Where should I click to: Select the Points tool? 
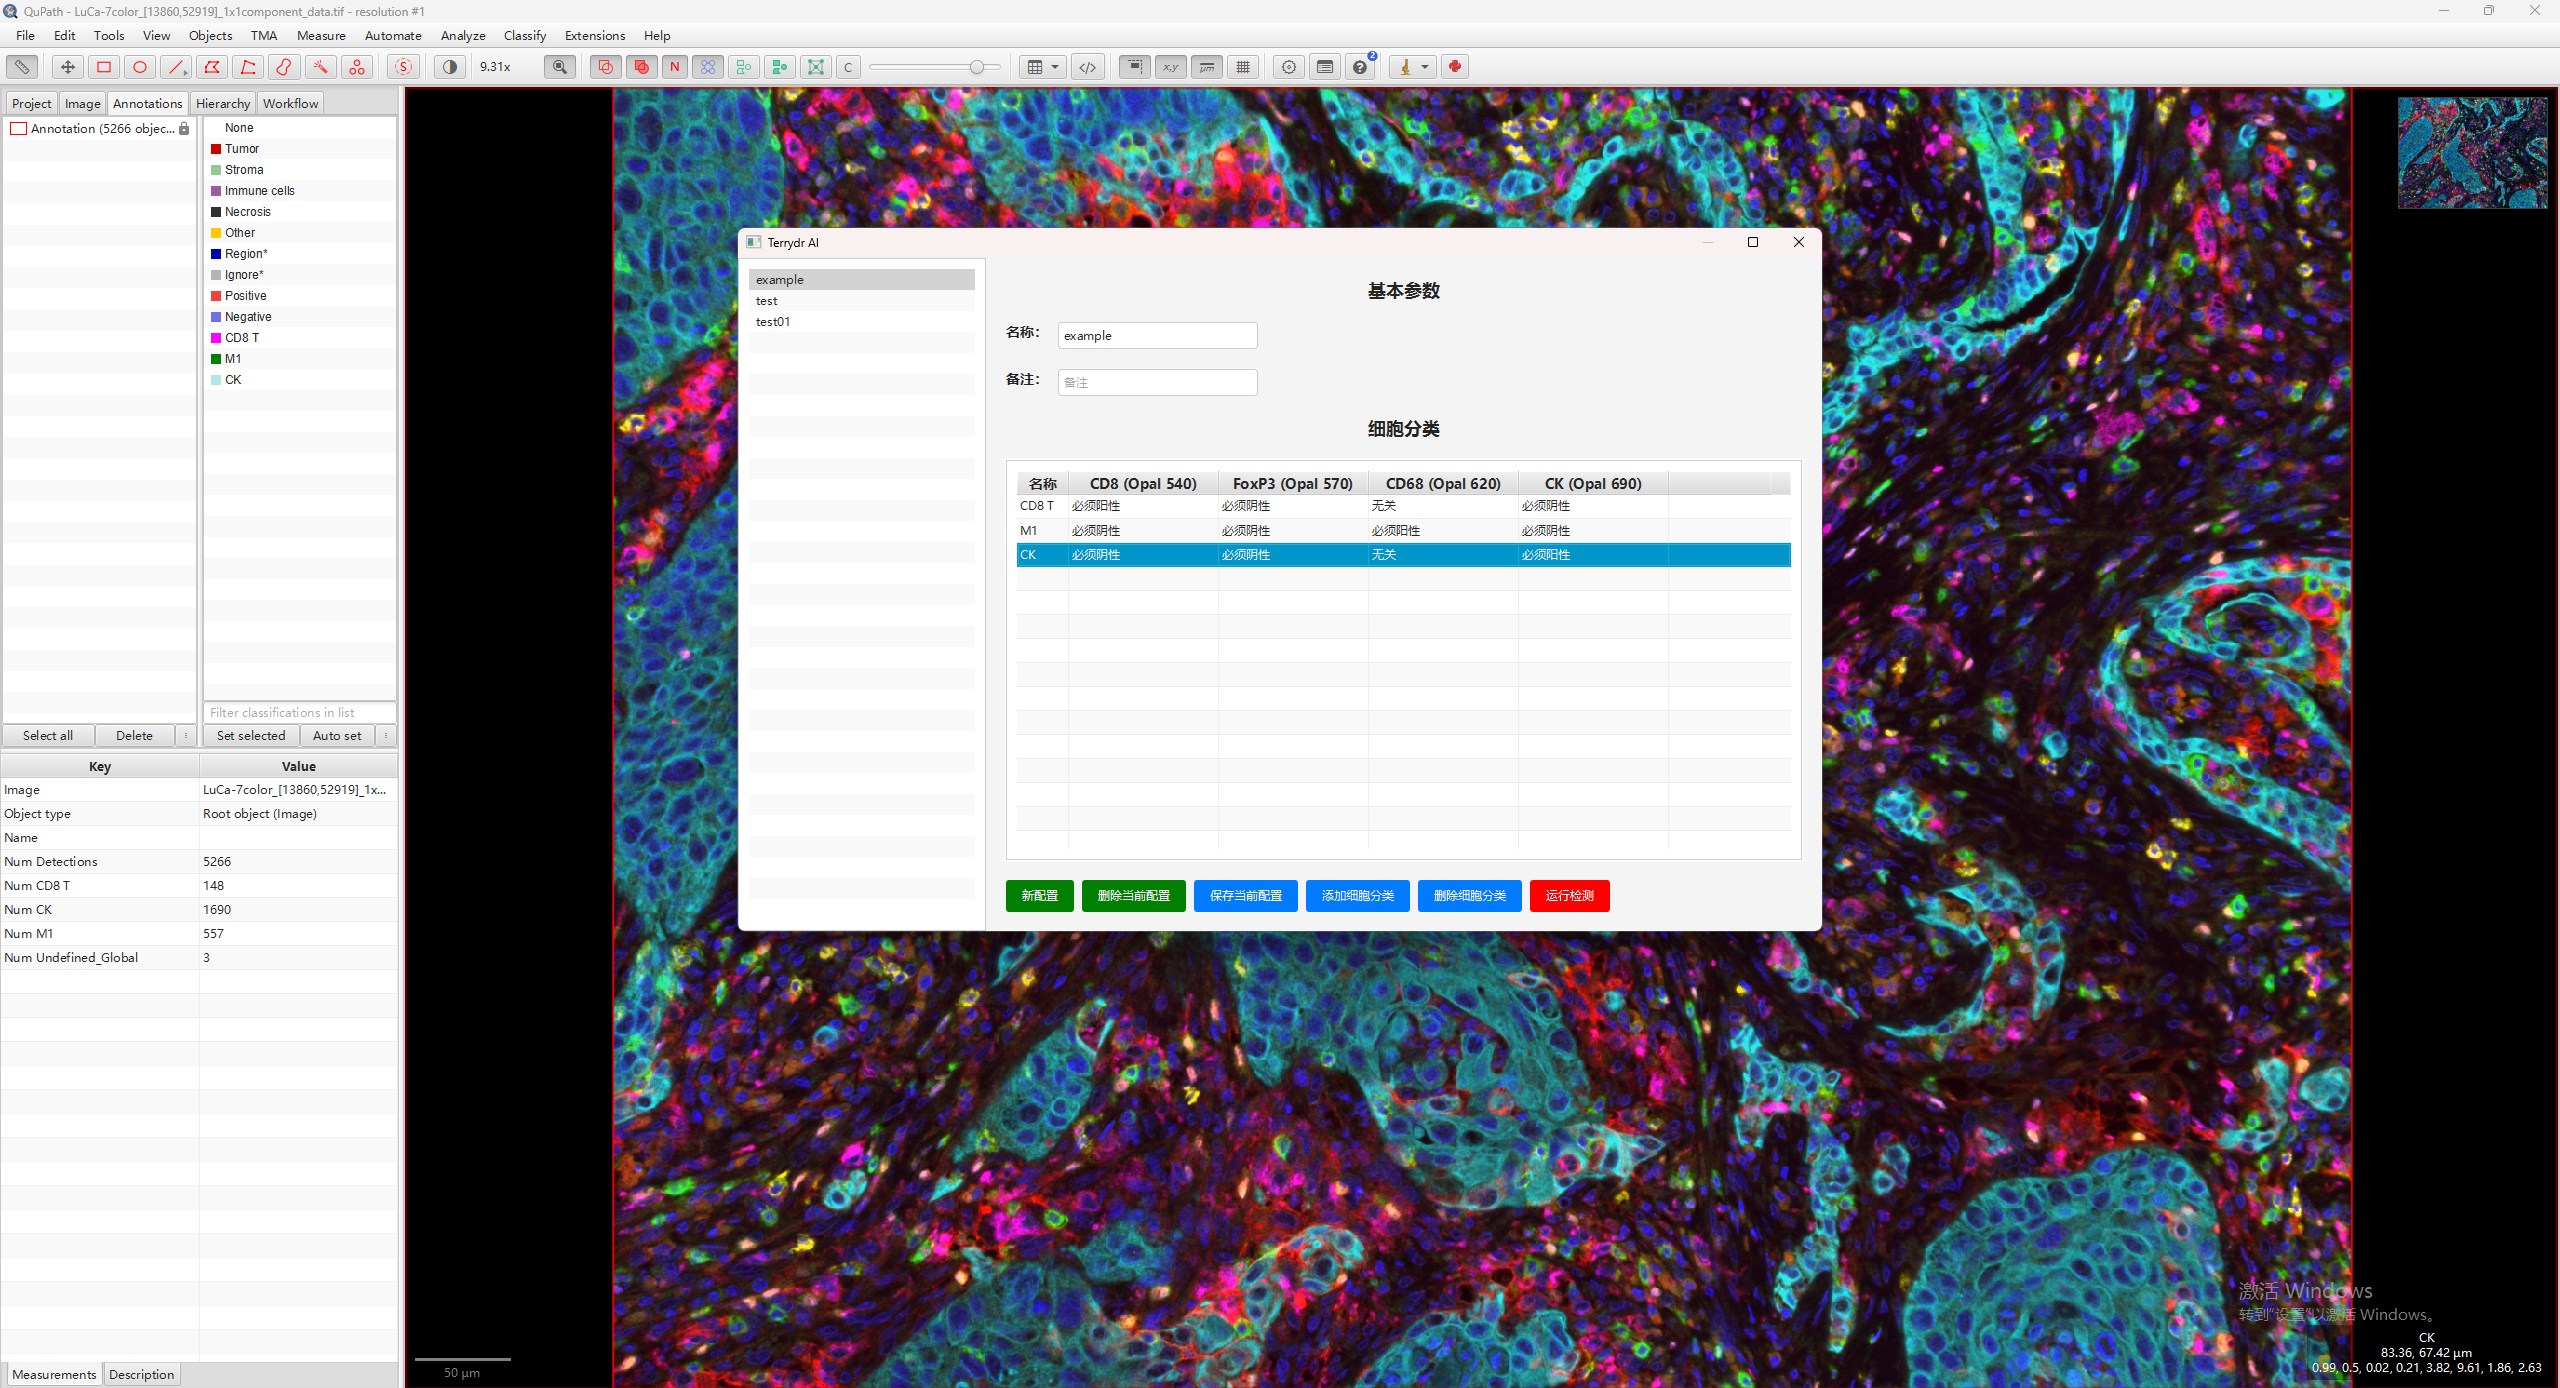356,67
